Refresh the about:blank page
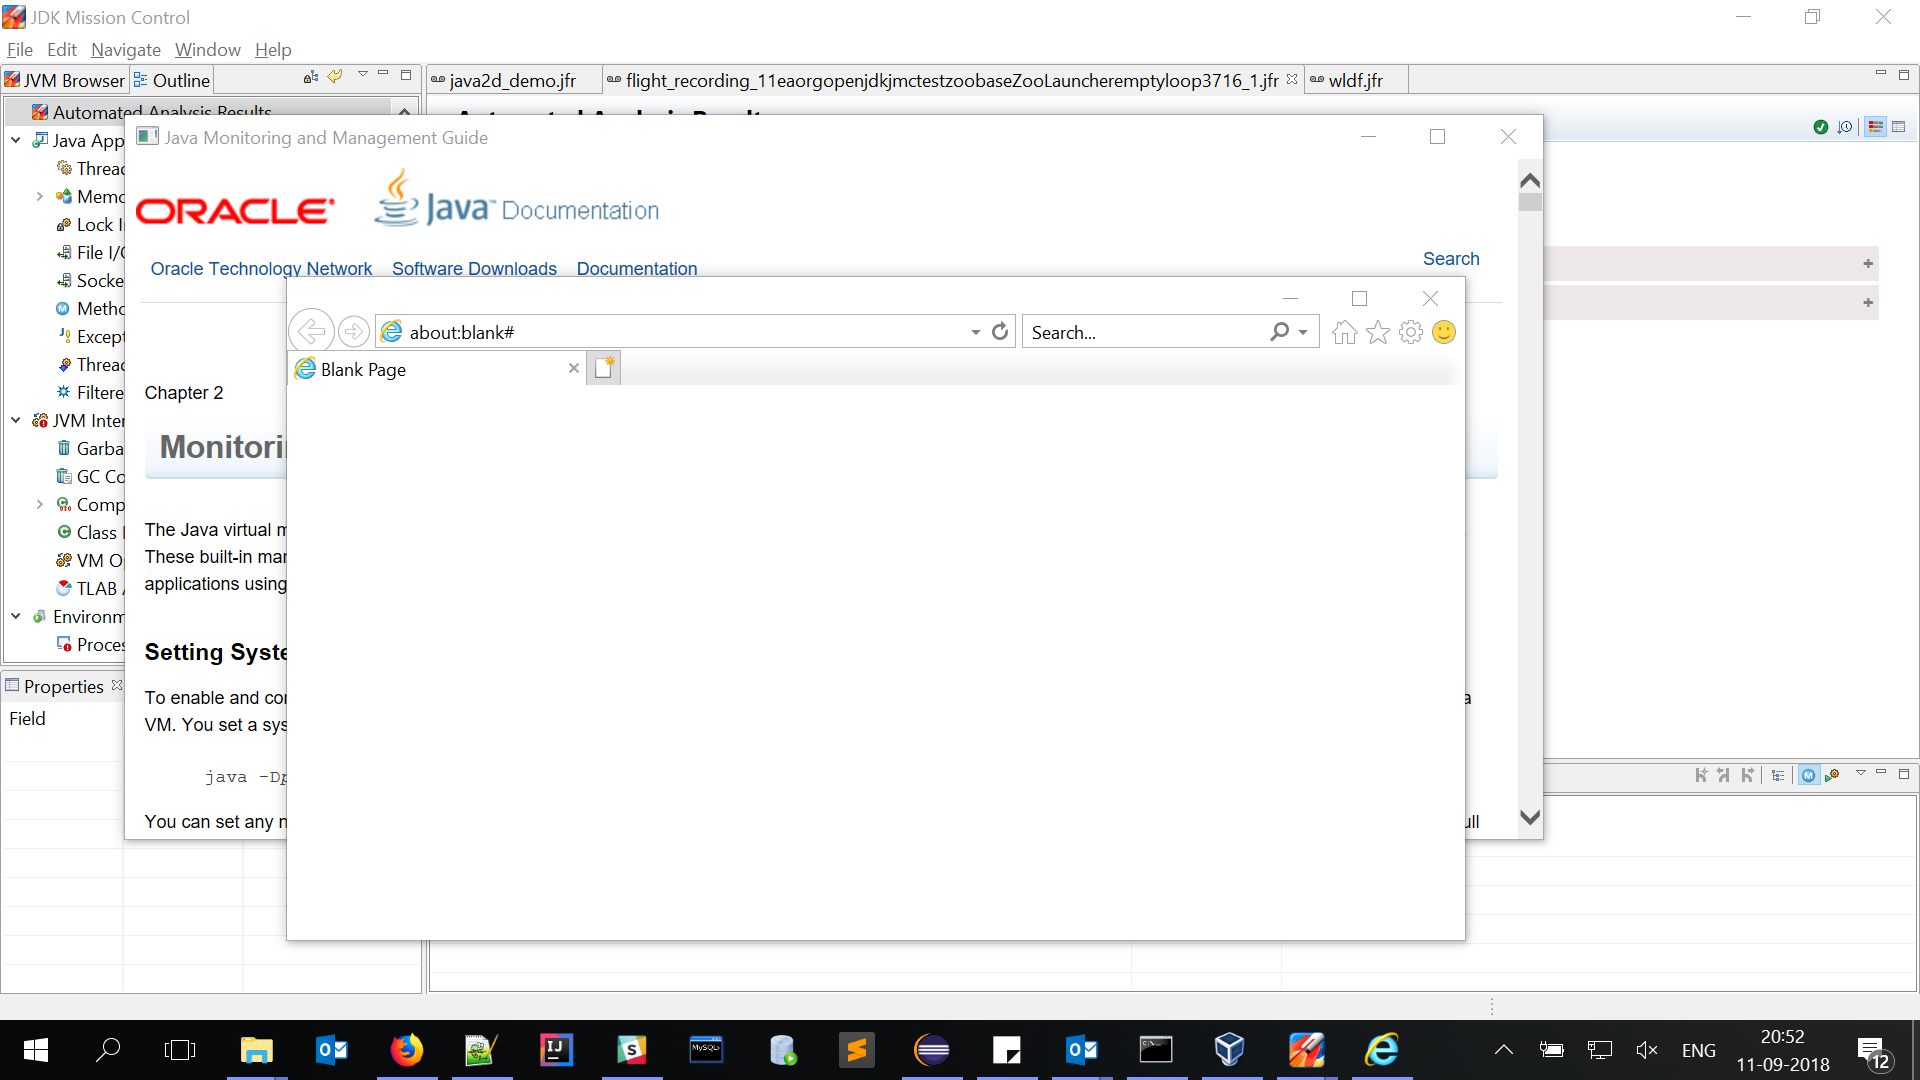Viewport: 1920px width, 1080px height. pos(1000,332)
